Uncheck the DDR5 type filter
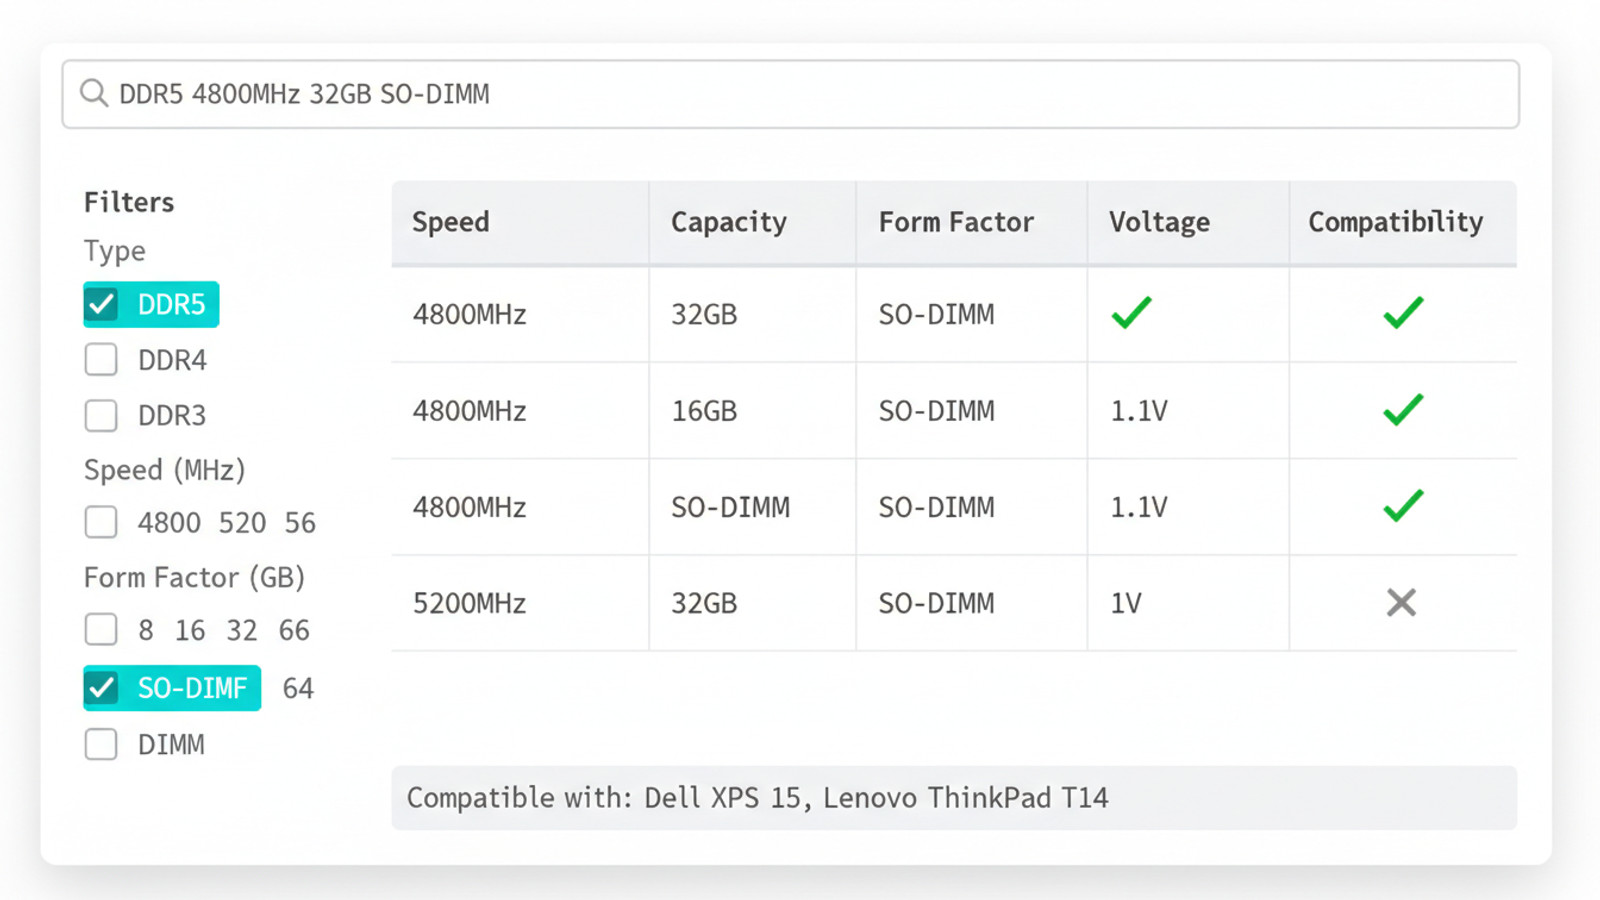 [101, 304]
